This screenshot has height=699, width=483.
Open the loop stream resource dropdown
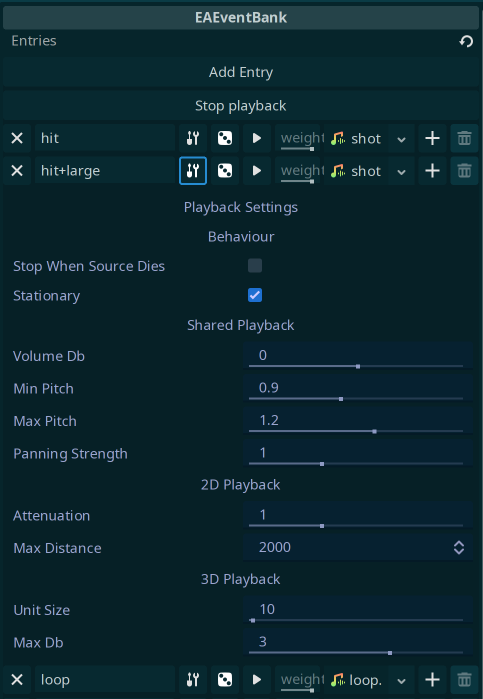(x=401, y=680)
